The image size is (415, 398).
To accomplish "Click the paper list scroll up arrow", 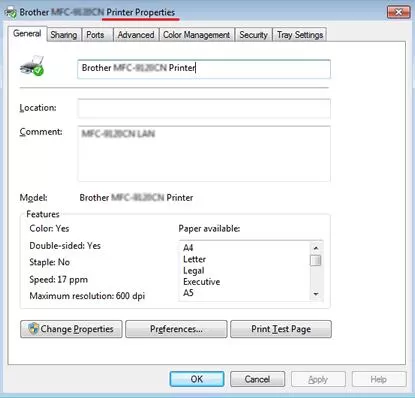I will tap(316, 248).
